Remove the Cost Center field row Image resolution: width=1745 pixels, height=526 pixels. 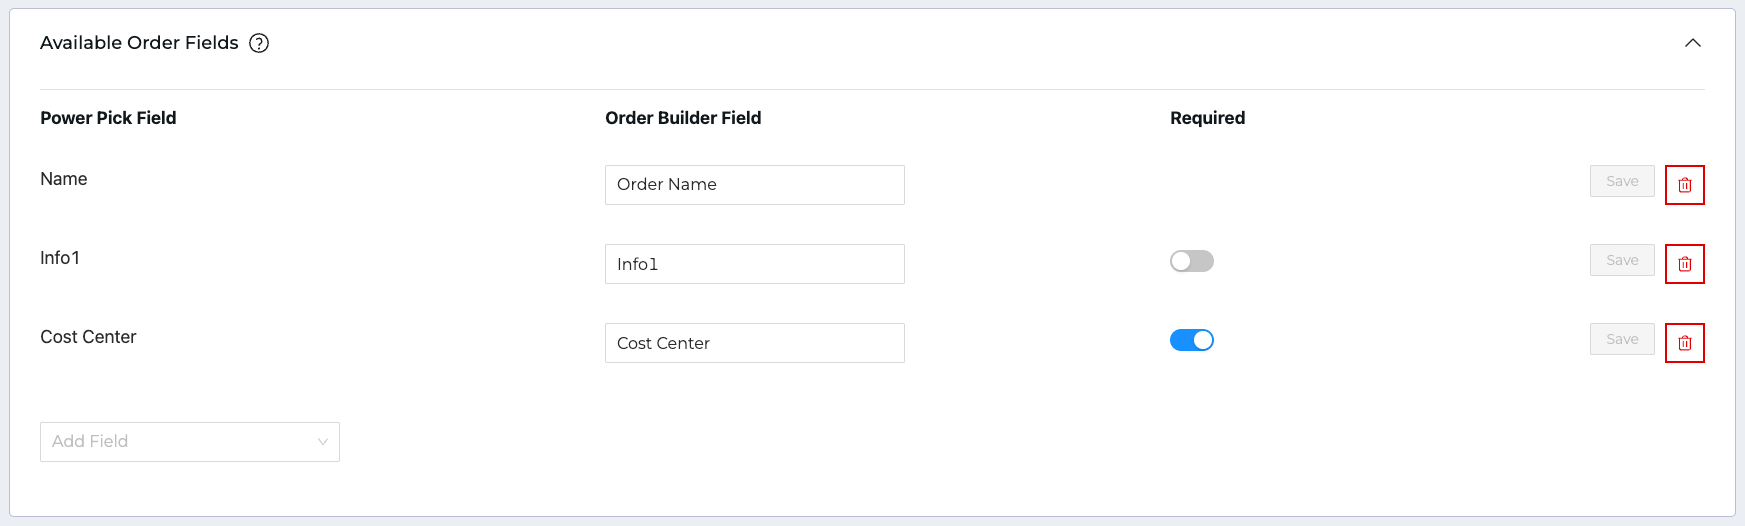1684,343
